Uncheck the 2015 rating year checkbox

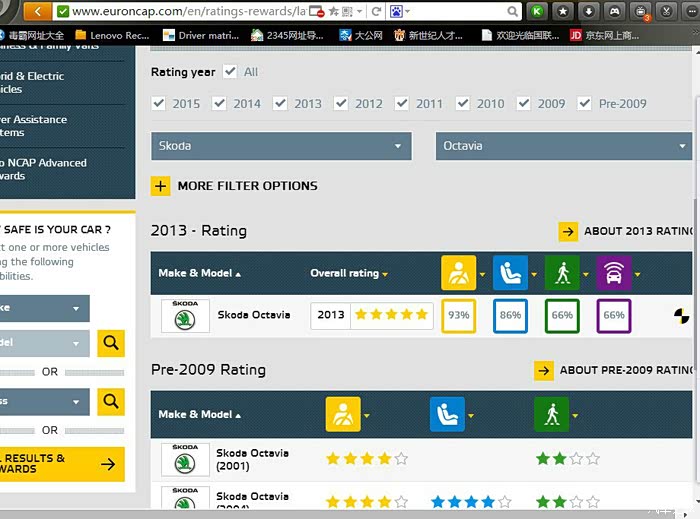tap(158, 103)
